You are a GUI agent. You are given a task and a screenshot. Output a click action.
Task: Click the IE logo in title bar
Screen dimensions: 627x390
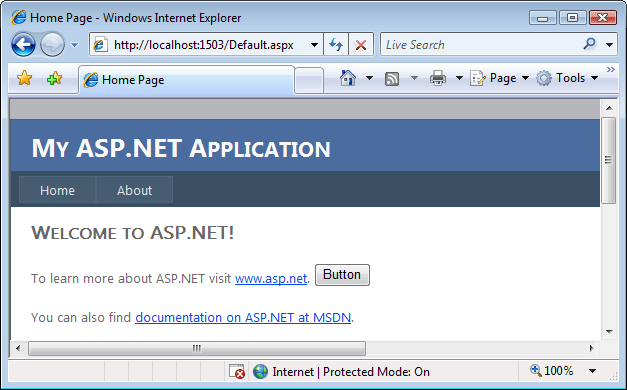19,18
